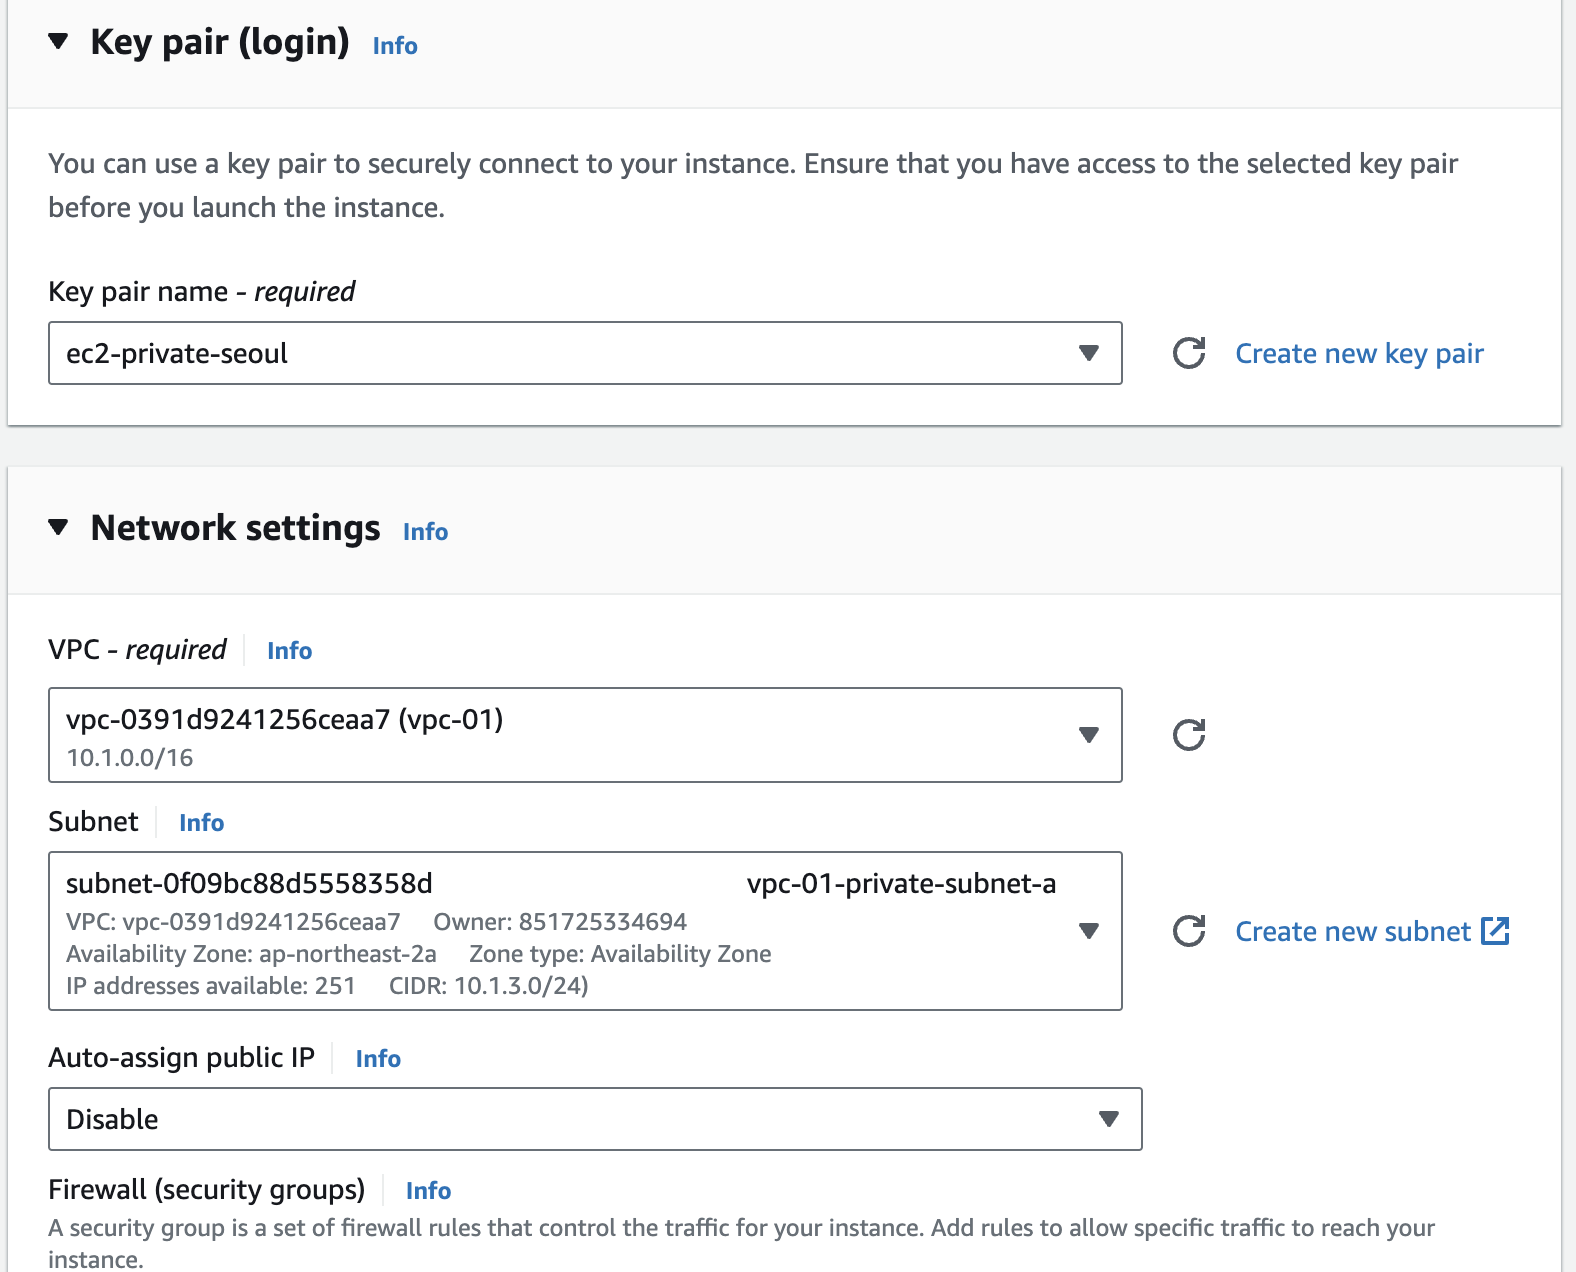The image size is (1576, 1272).
Task: Open Info link beside Firewall (security groups)
Action: 428,1191
